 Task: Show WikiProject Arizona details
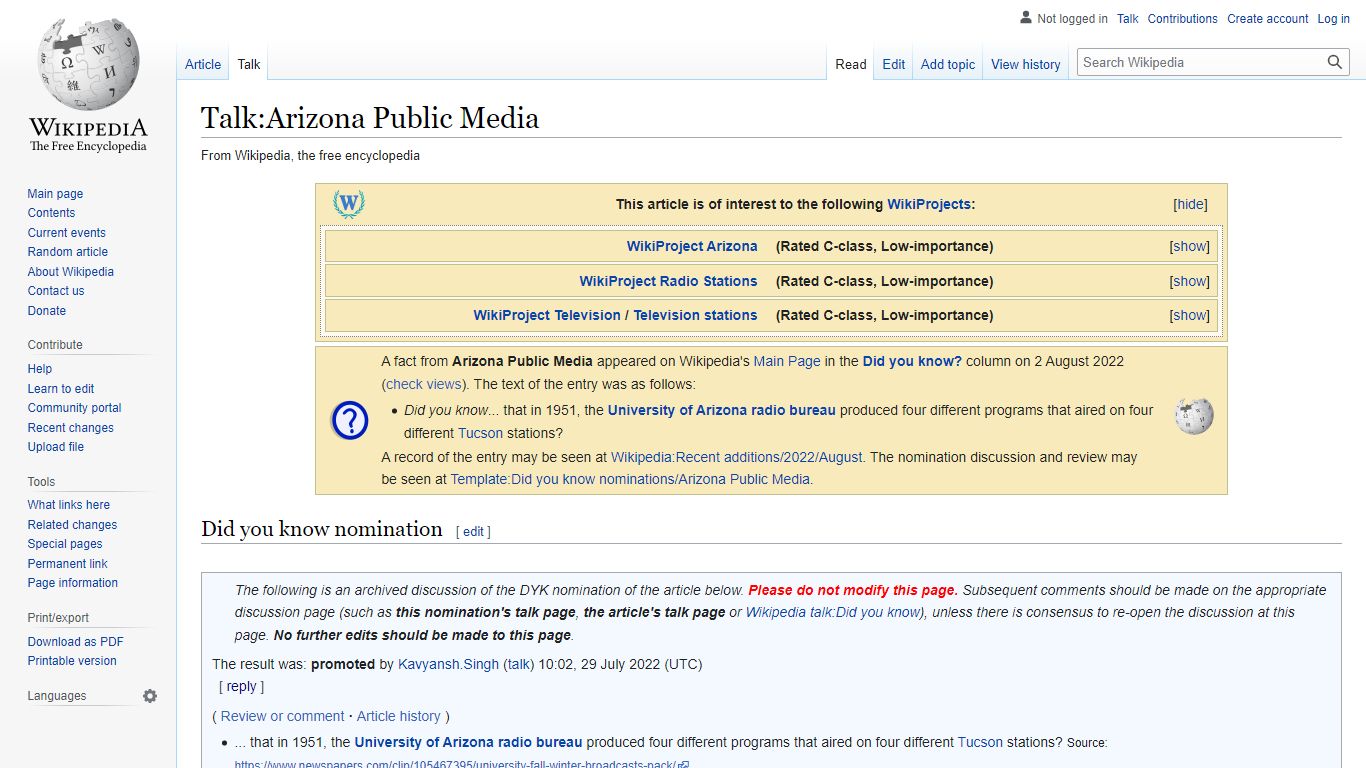coord(1190,246)
